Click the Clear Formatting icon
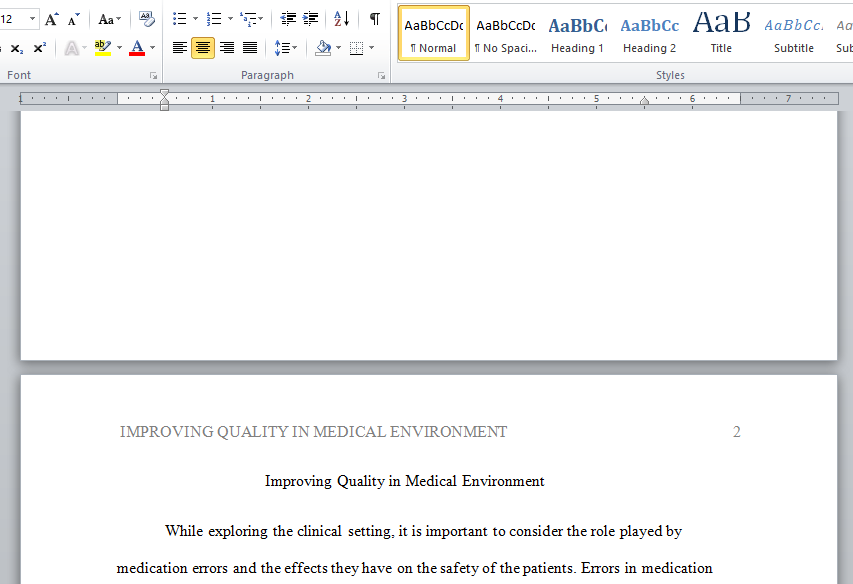Viewport: 853px width, 584px height. point(146,20)
